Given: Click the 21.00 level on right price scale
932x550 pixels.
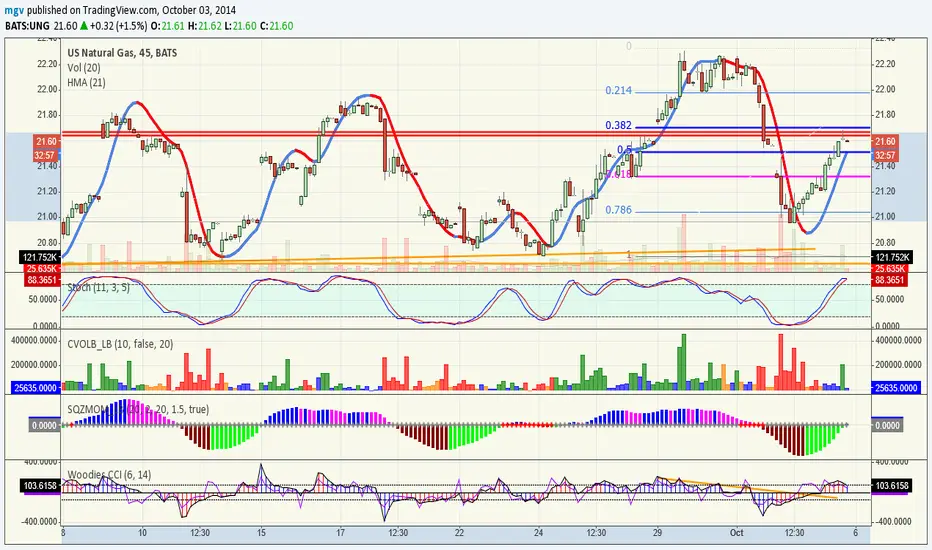Looking at the screenshot, I should pos(886,216).
